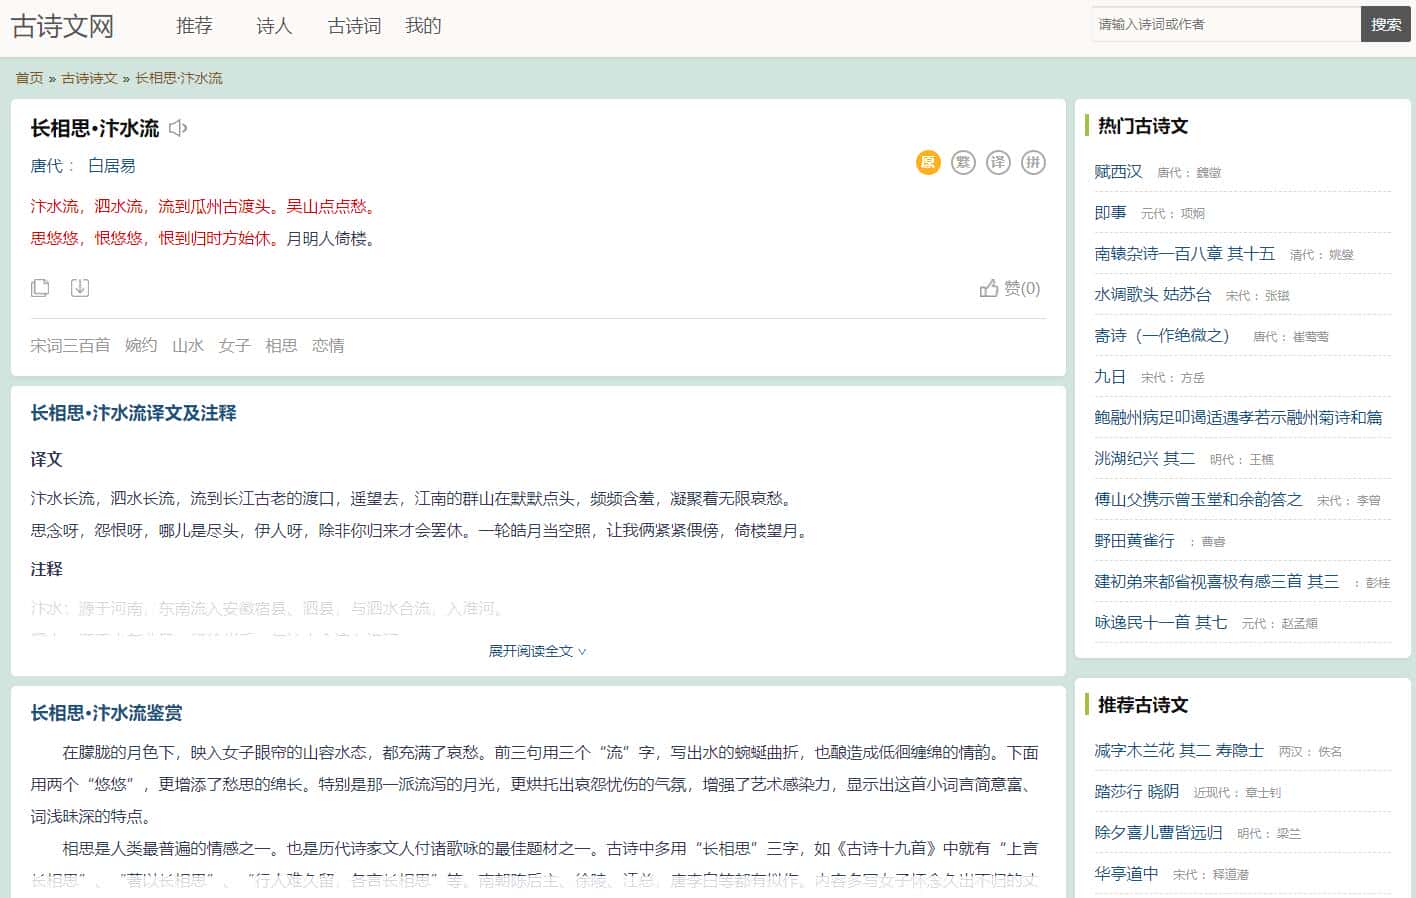Click 首页 in the breadcrumb
Viewport: 1416px width, 898px height.
pyautogui.click(x=29, y=78)
